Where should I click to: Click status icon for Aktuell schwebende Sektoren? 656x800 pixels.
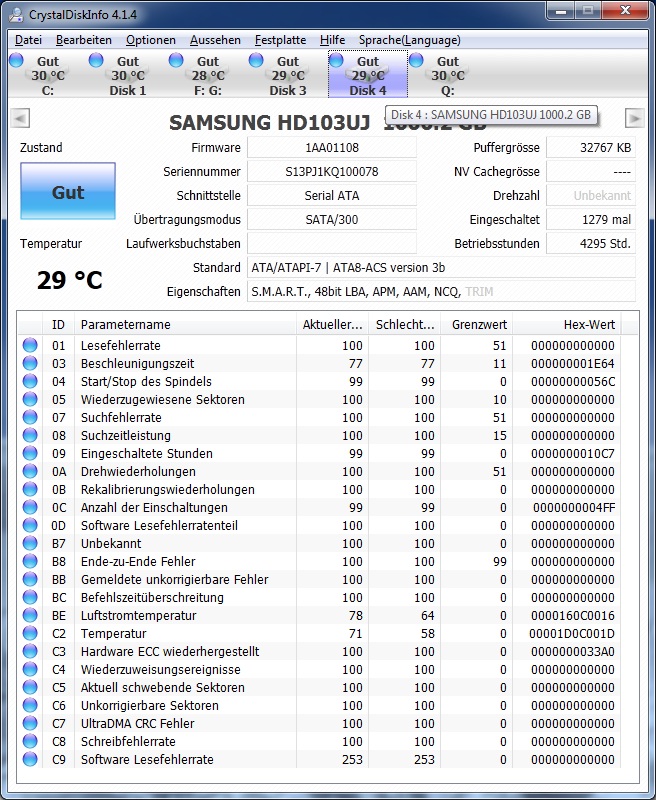30,687
